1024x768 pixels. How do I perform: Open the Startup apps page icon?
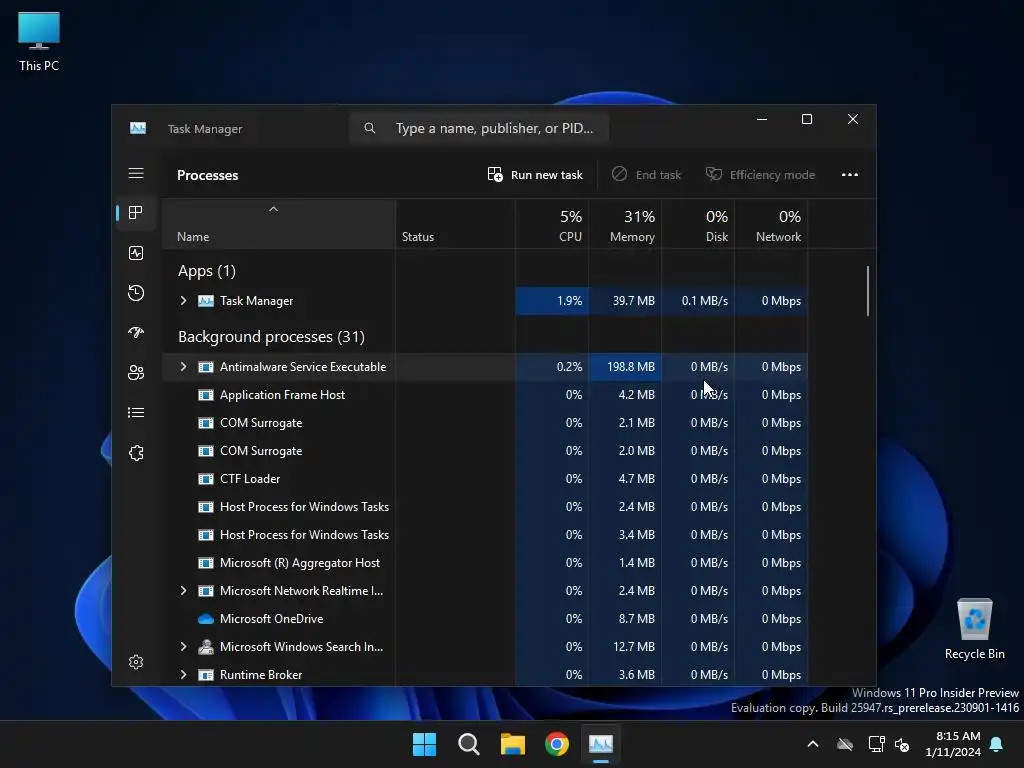[x=136, y=332]
